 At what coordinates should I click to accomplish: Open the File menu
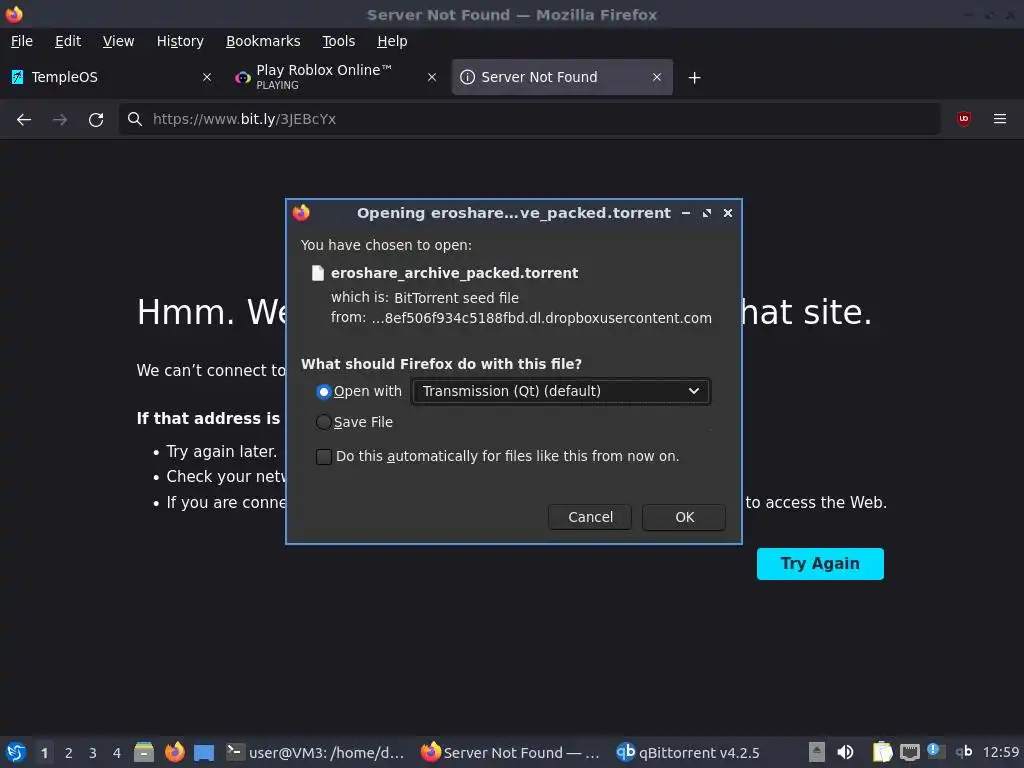click(x=22, y=41)
